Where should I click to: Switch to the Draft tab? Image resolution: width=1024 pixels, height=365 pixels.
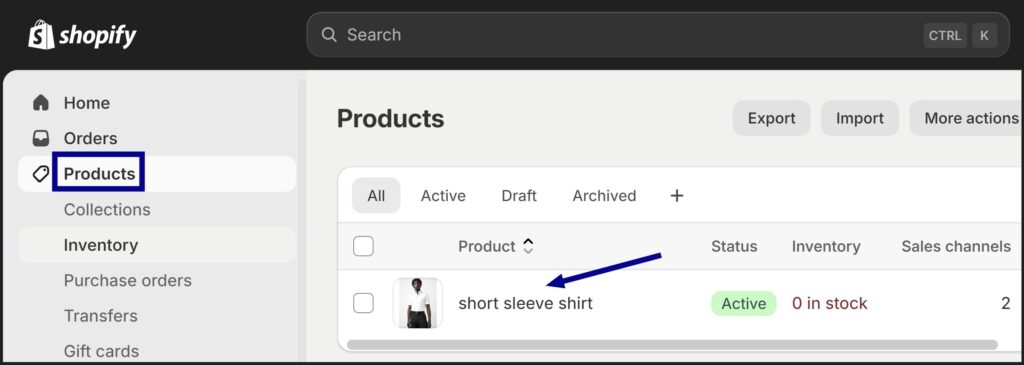tap(519, 195)
